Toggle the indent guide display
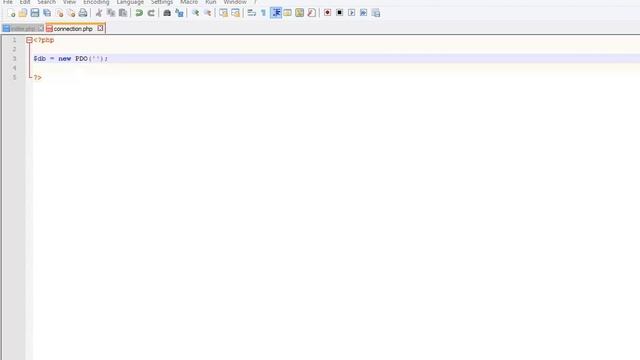640x360 pixels. [x=276, y=13]
